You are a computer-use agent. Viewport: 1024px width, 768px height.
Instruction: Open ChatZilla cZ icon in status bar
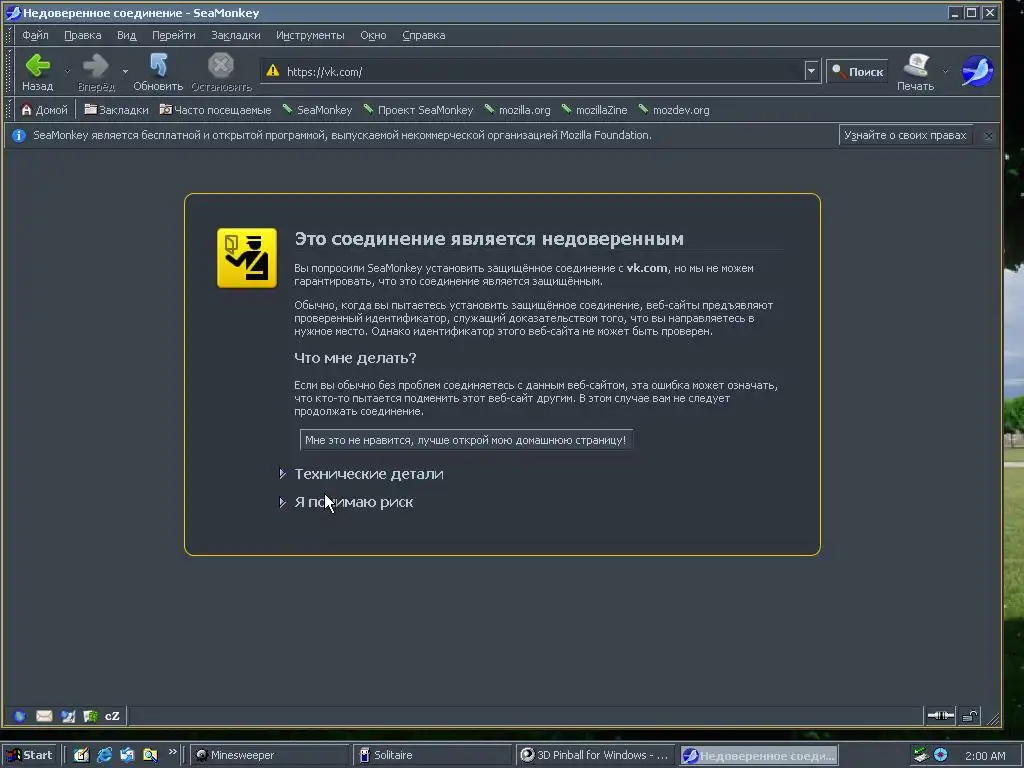pyautogui.click(x=112, y=716)
